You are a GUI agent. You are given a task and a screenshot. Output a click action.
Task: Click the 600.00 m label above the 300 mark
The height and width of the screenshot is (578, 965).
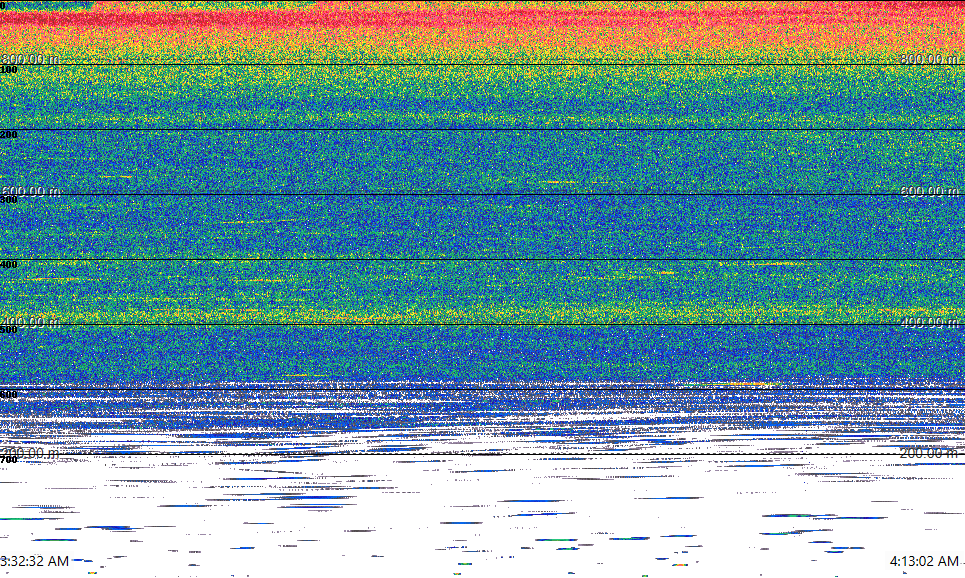(30, 191)
